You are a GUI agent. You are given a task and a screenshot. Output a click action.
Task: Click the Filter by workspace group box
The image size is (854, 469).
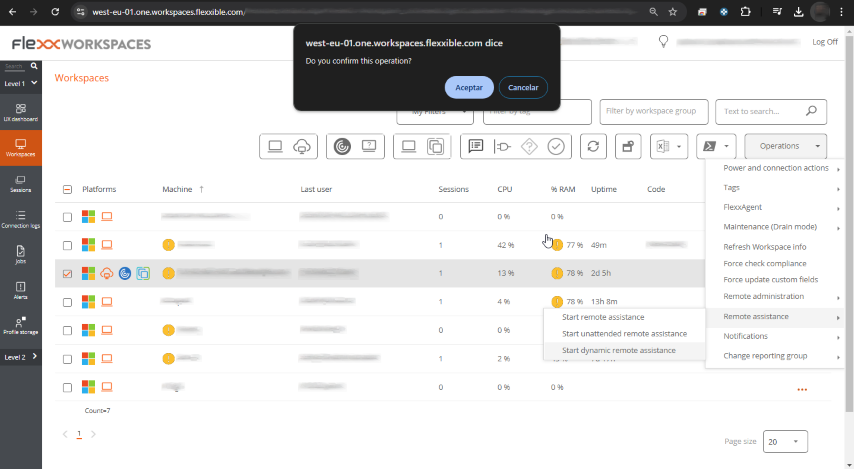point(654,111)
